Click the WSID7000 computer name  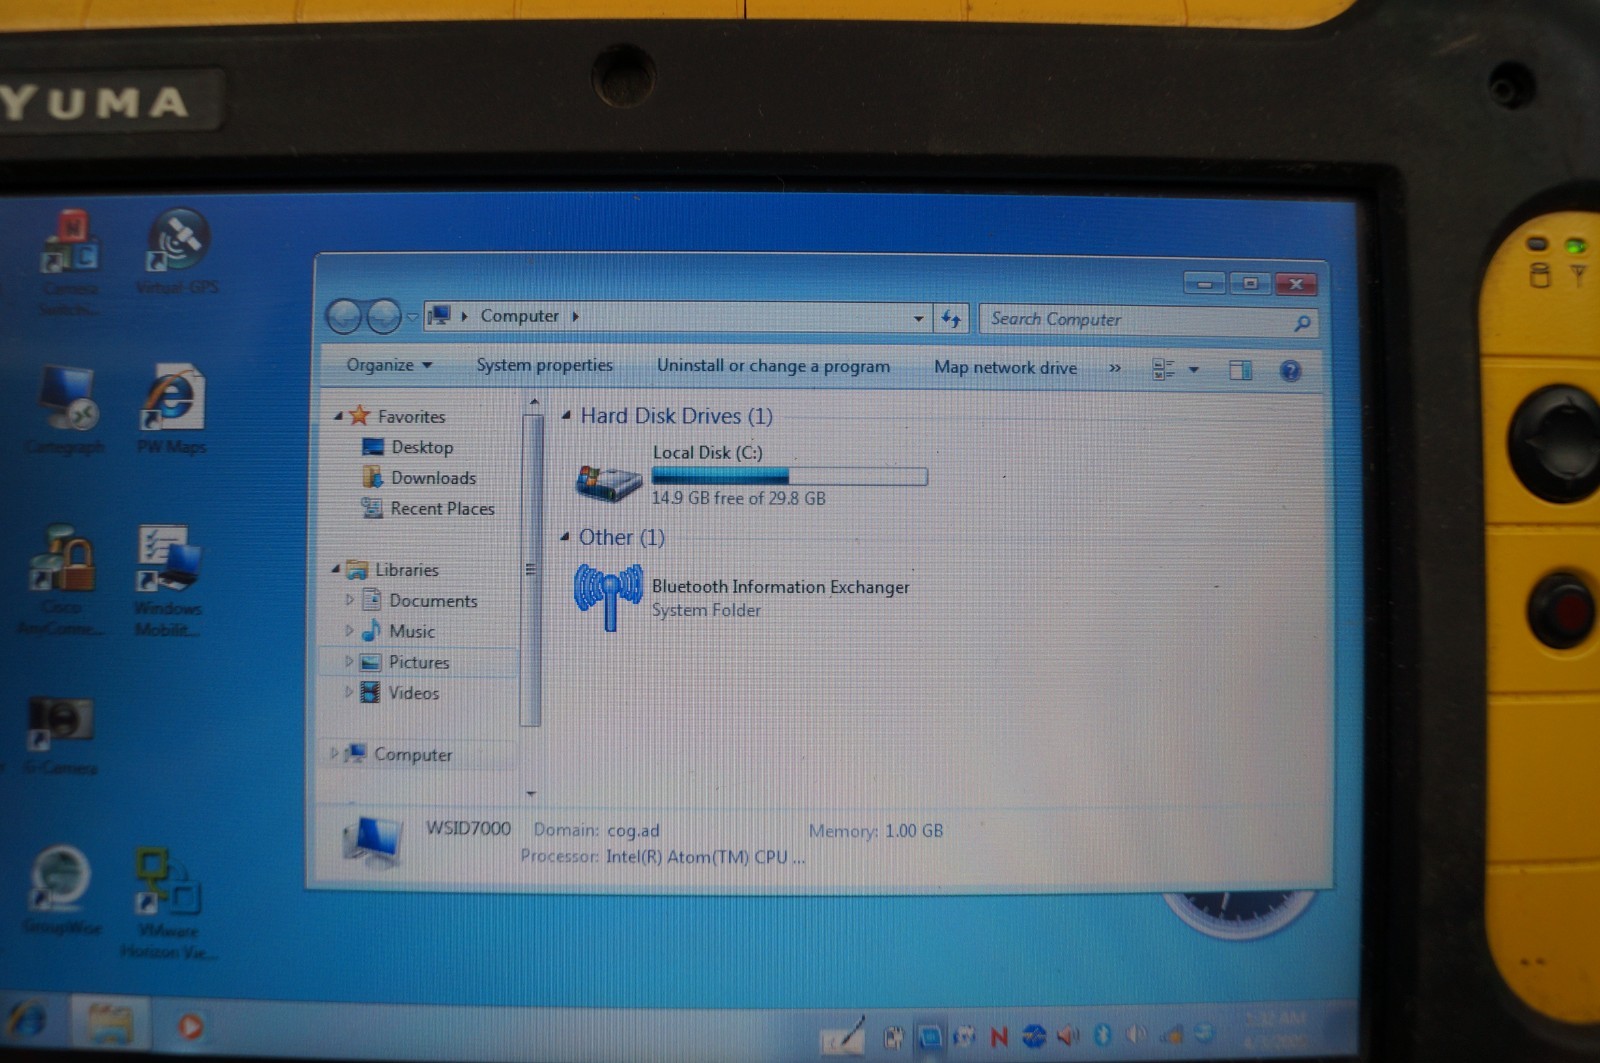click(x=468, y=829)
